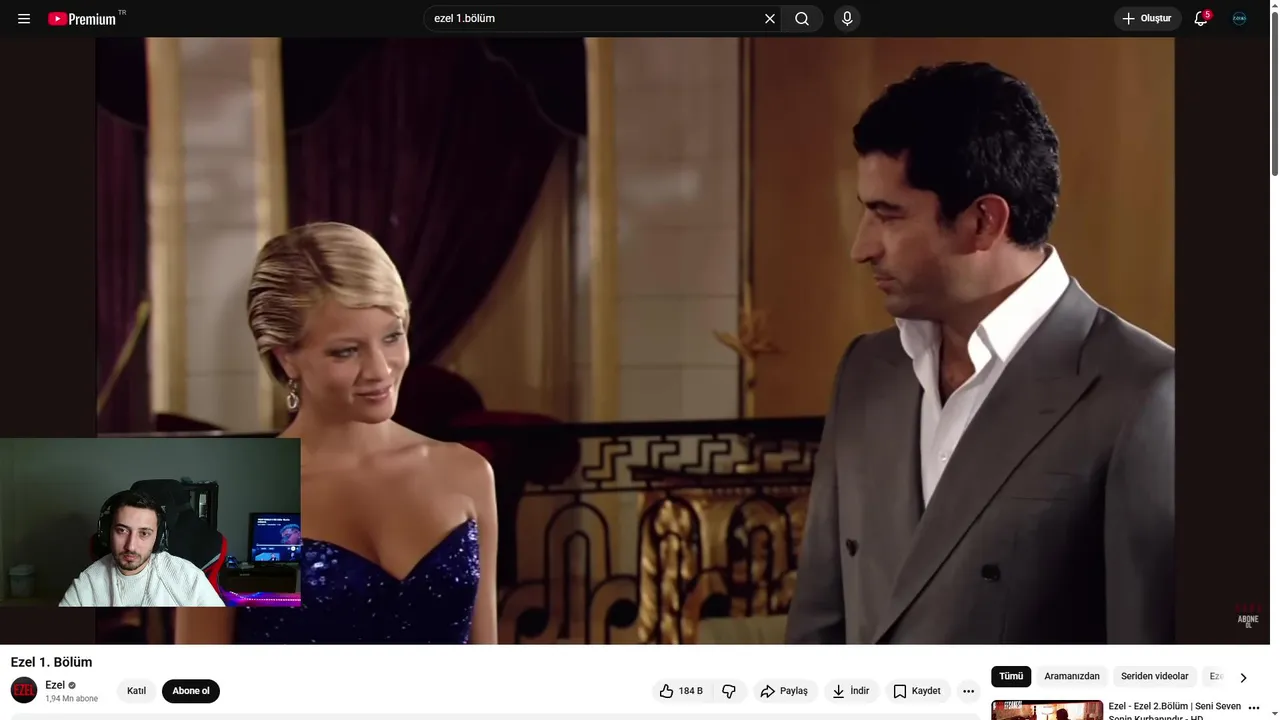Viewport: 1280px width, 720px height.
Task: Click the video player to pause
Action: tap(635, 340)
